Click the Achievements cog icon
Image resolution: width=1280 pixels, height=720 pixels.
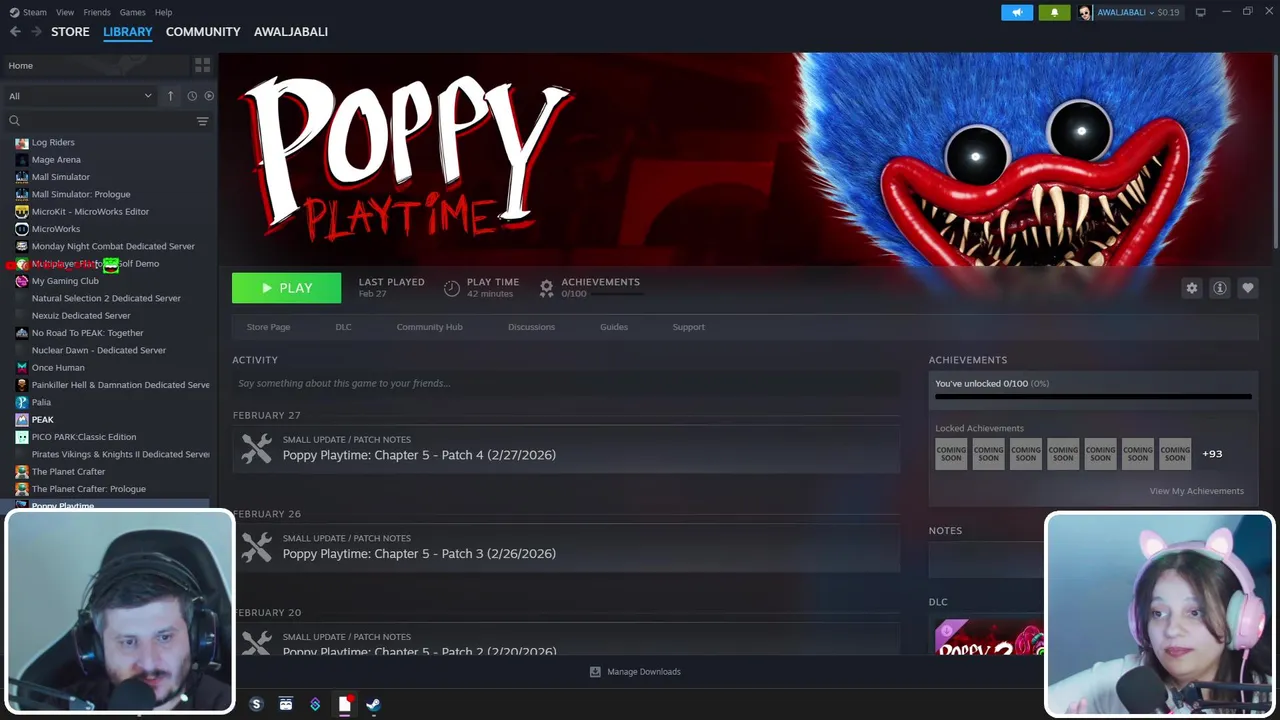[x=546, y=288]
